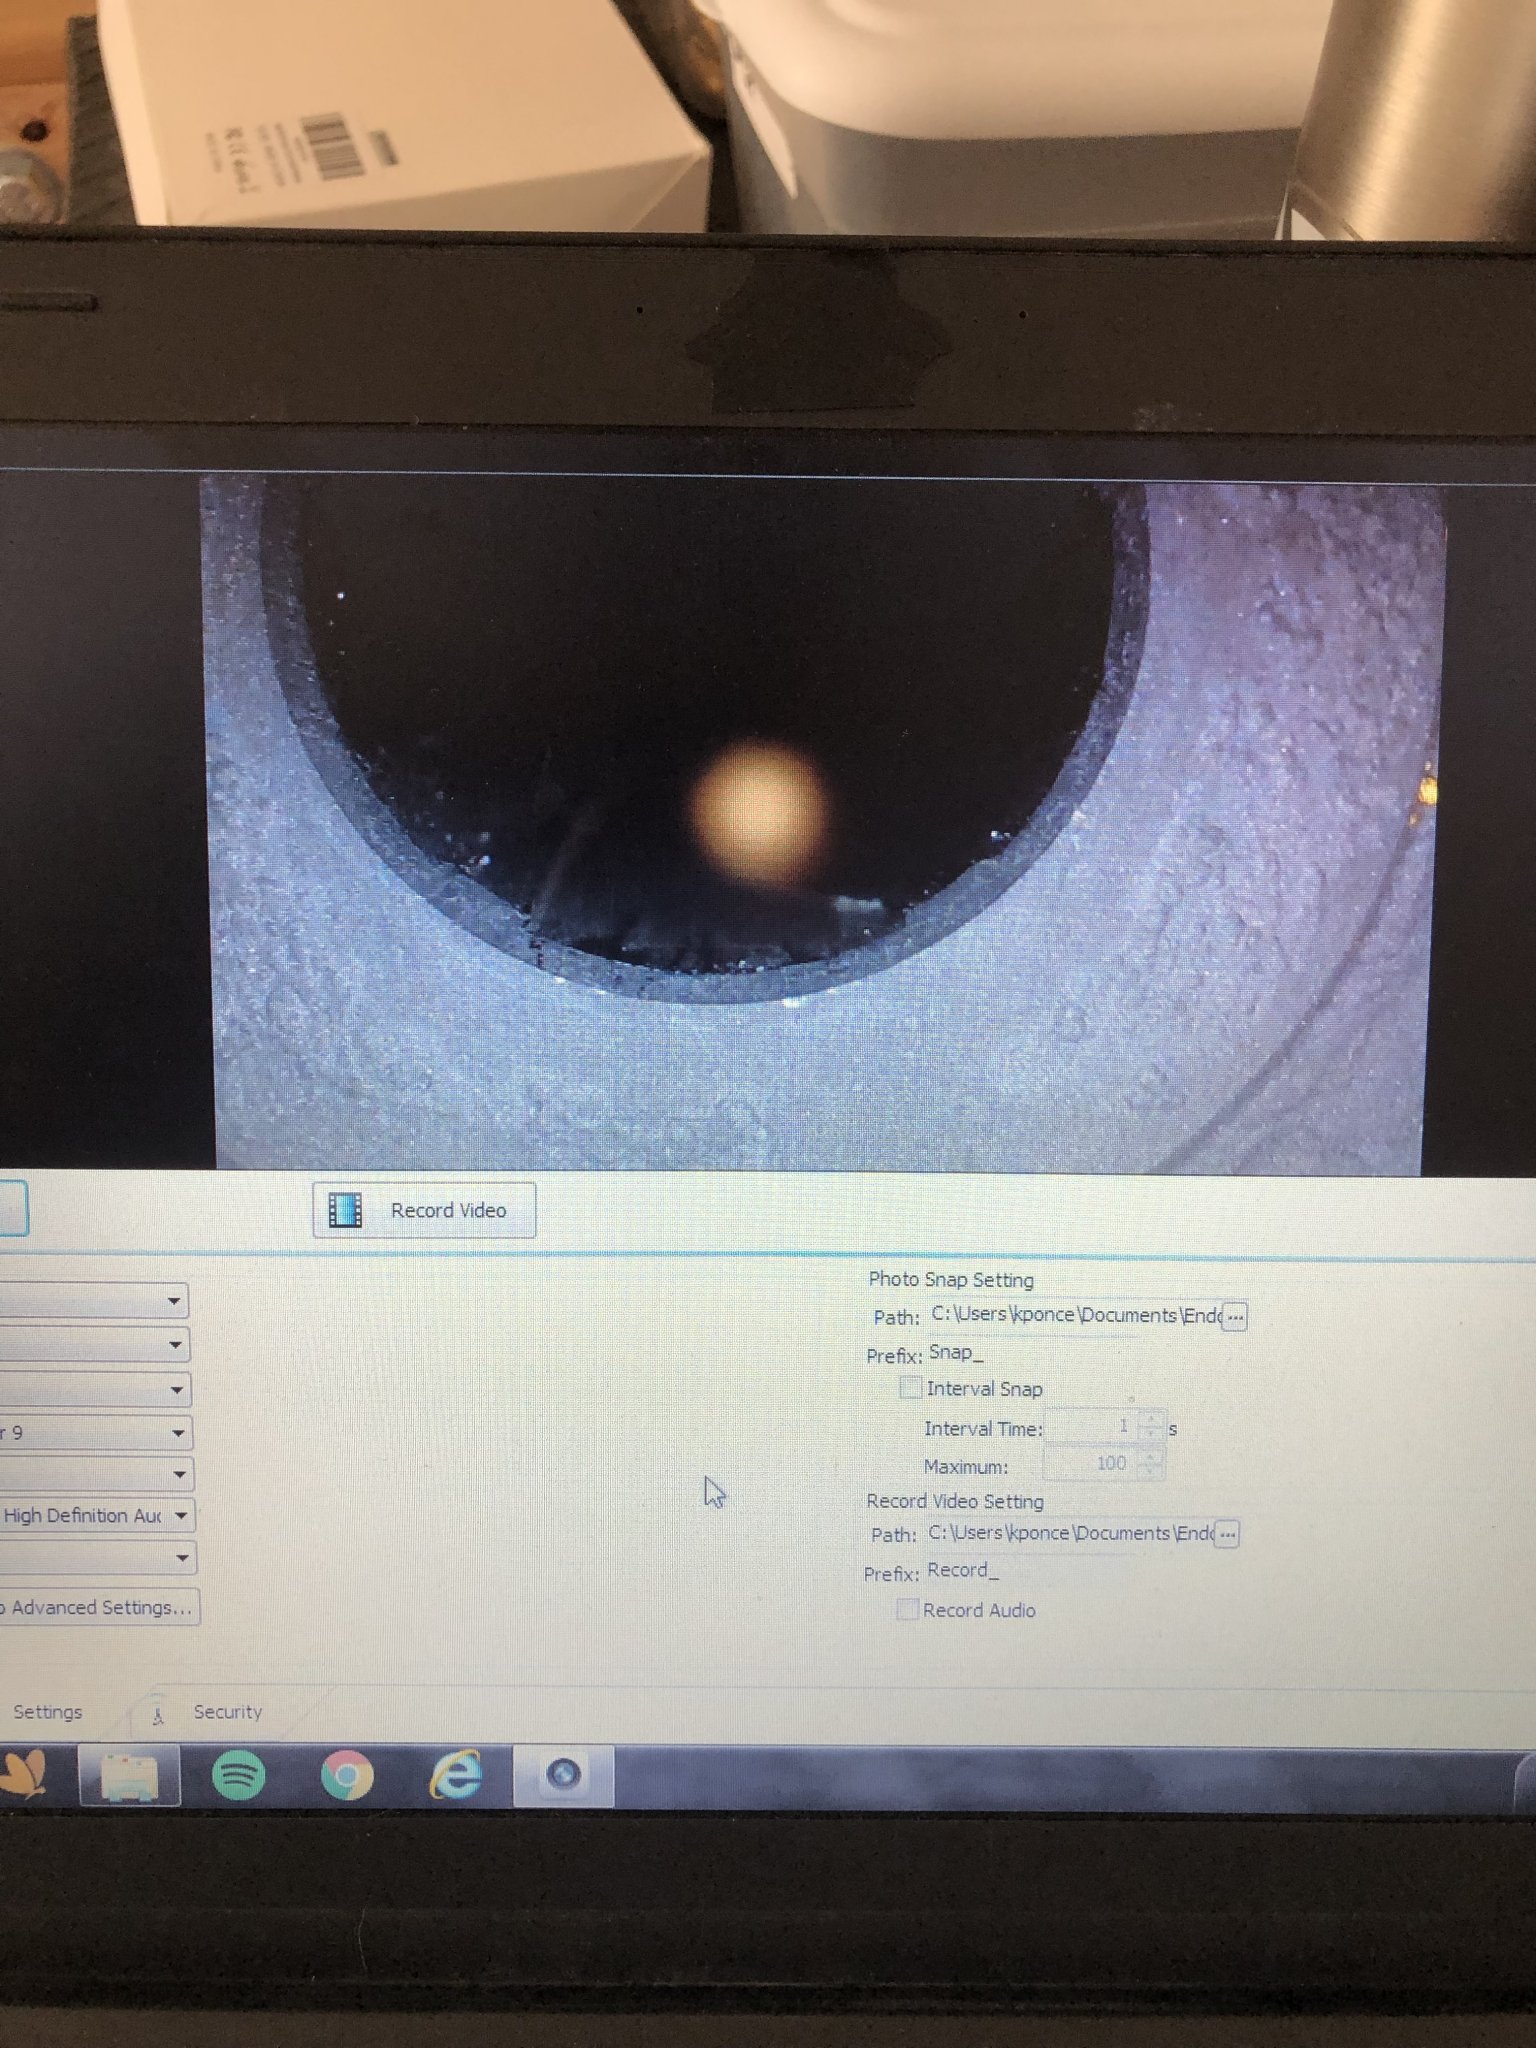The width and height of the screenshot is (1536, 2048).
Task: Open Spotify from the taskbar
Action: pyautogui.click(x=238, y=1775)
